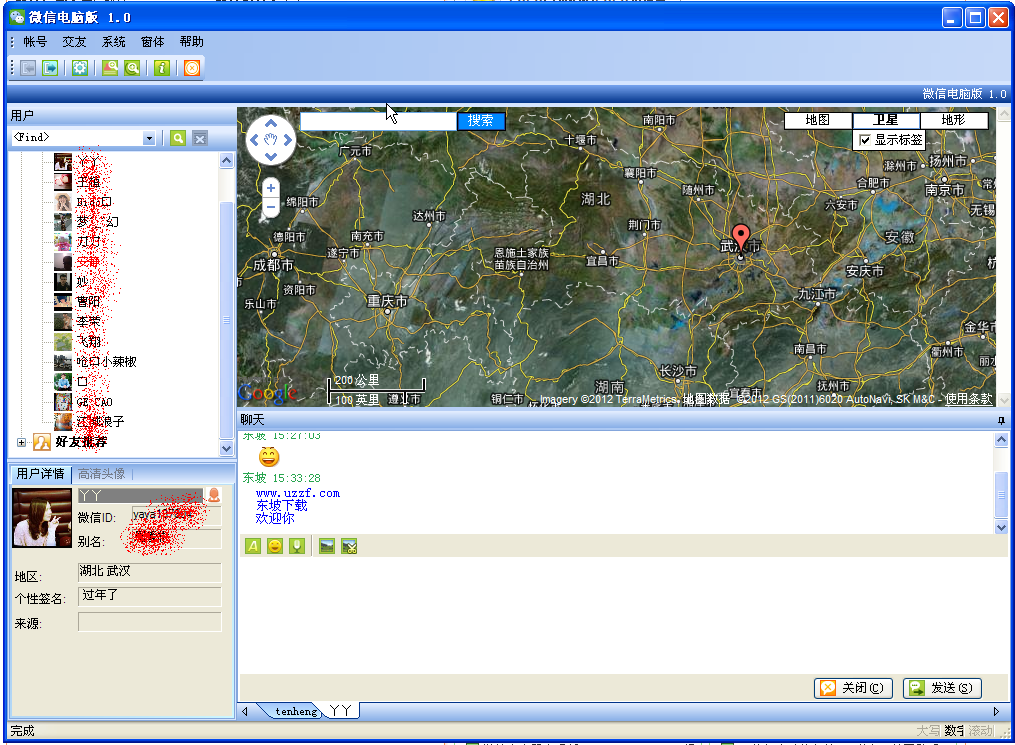This screenshot has height=745, width=1015.
Task: Click the send picture icon in chat toolbar
Action: coord(327,546)
